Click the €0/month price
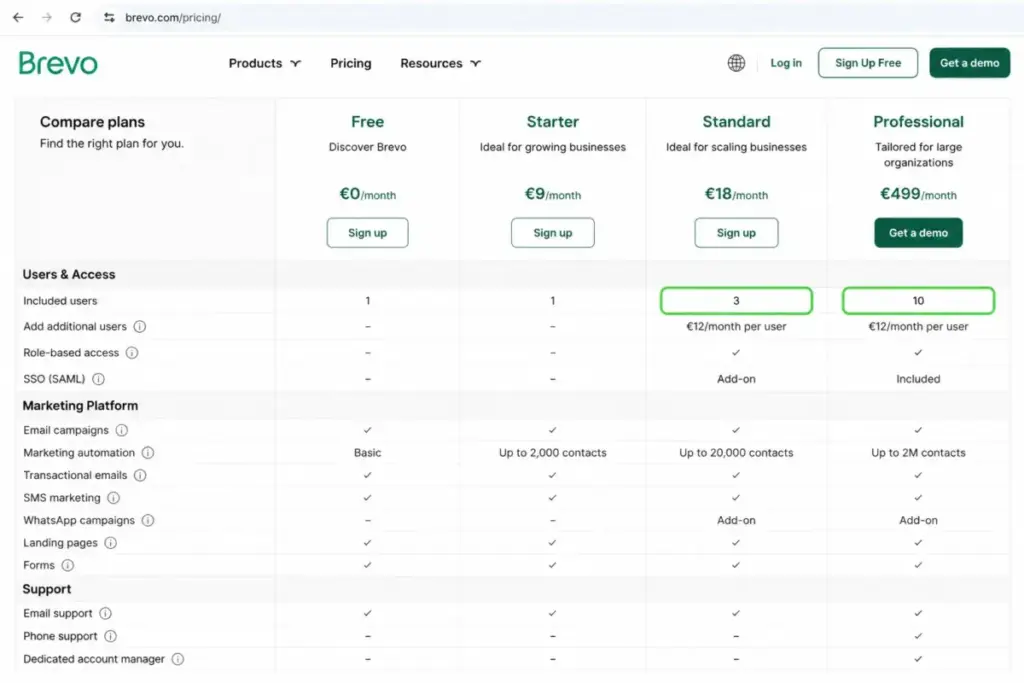 point(368,194)
